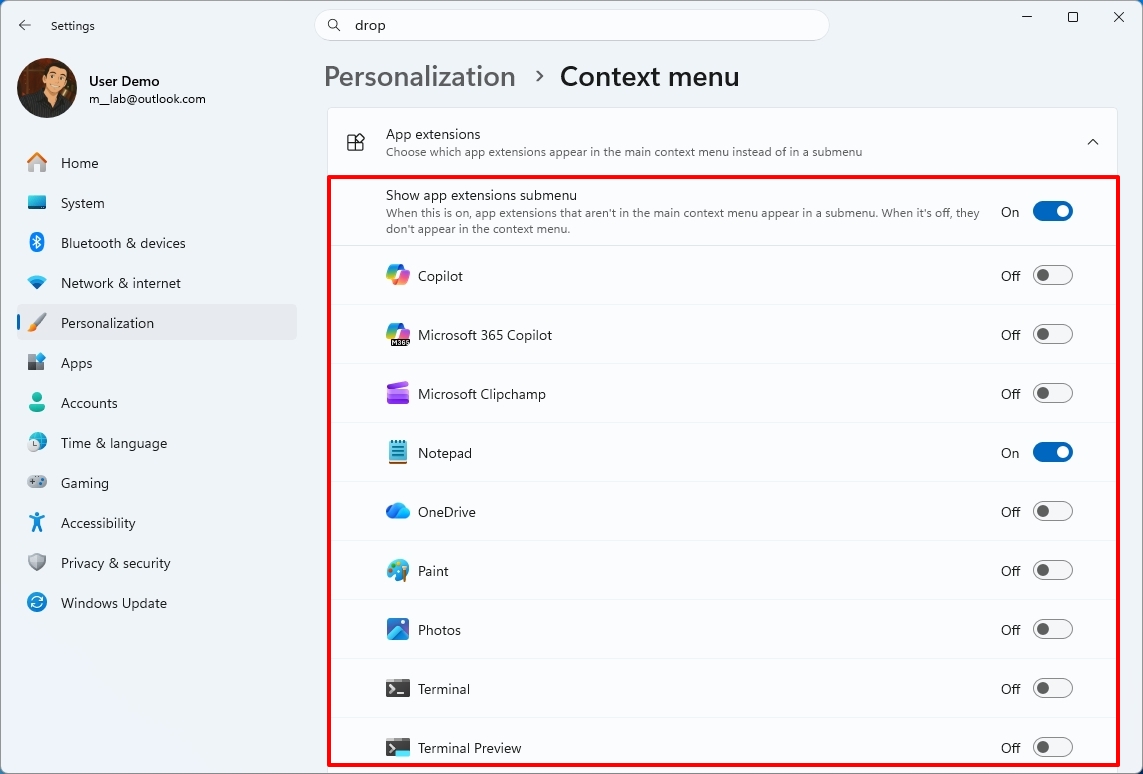Click the Gaming controller icon
The height and width of the screenshot is (774, 1143).
[x=36, y=482]
